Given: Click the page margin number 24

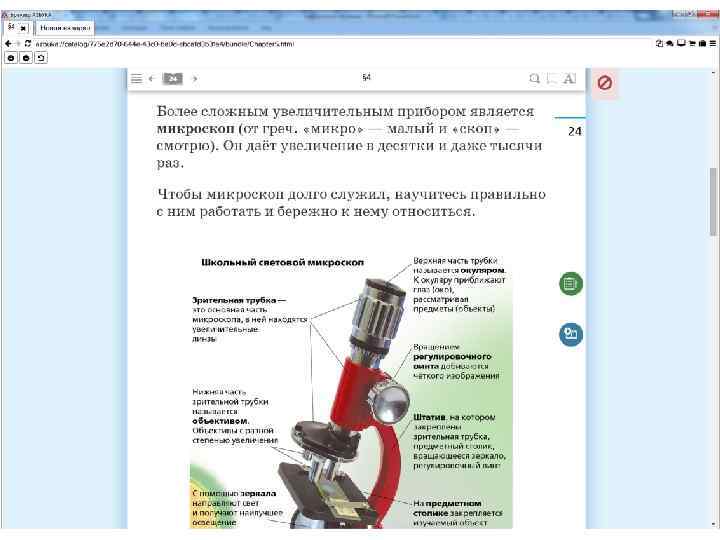Looking at the screenshot, I should click(x=575, y=131).
